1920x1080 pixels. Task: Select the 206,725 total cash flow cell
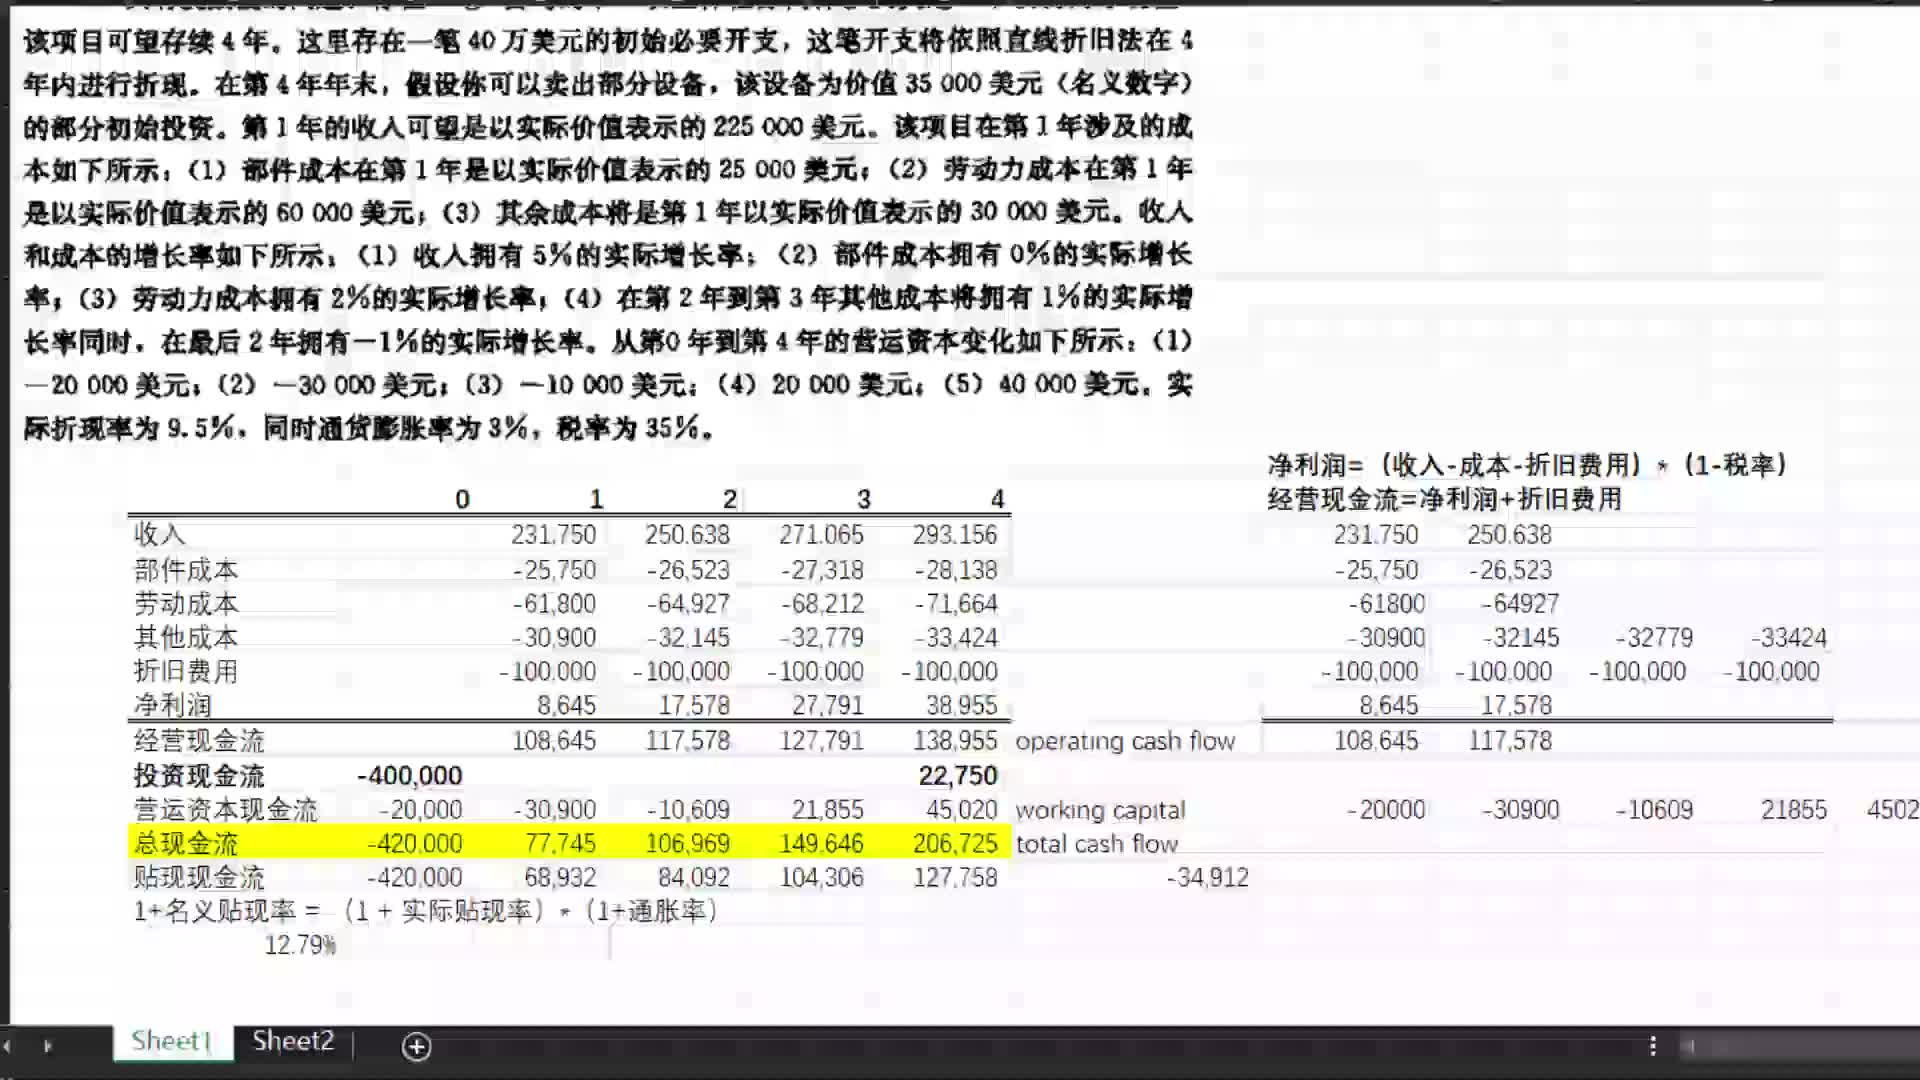pyautogui.click(x=955, y=844)
